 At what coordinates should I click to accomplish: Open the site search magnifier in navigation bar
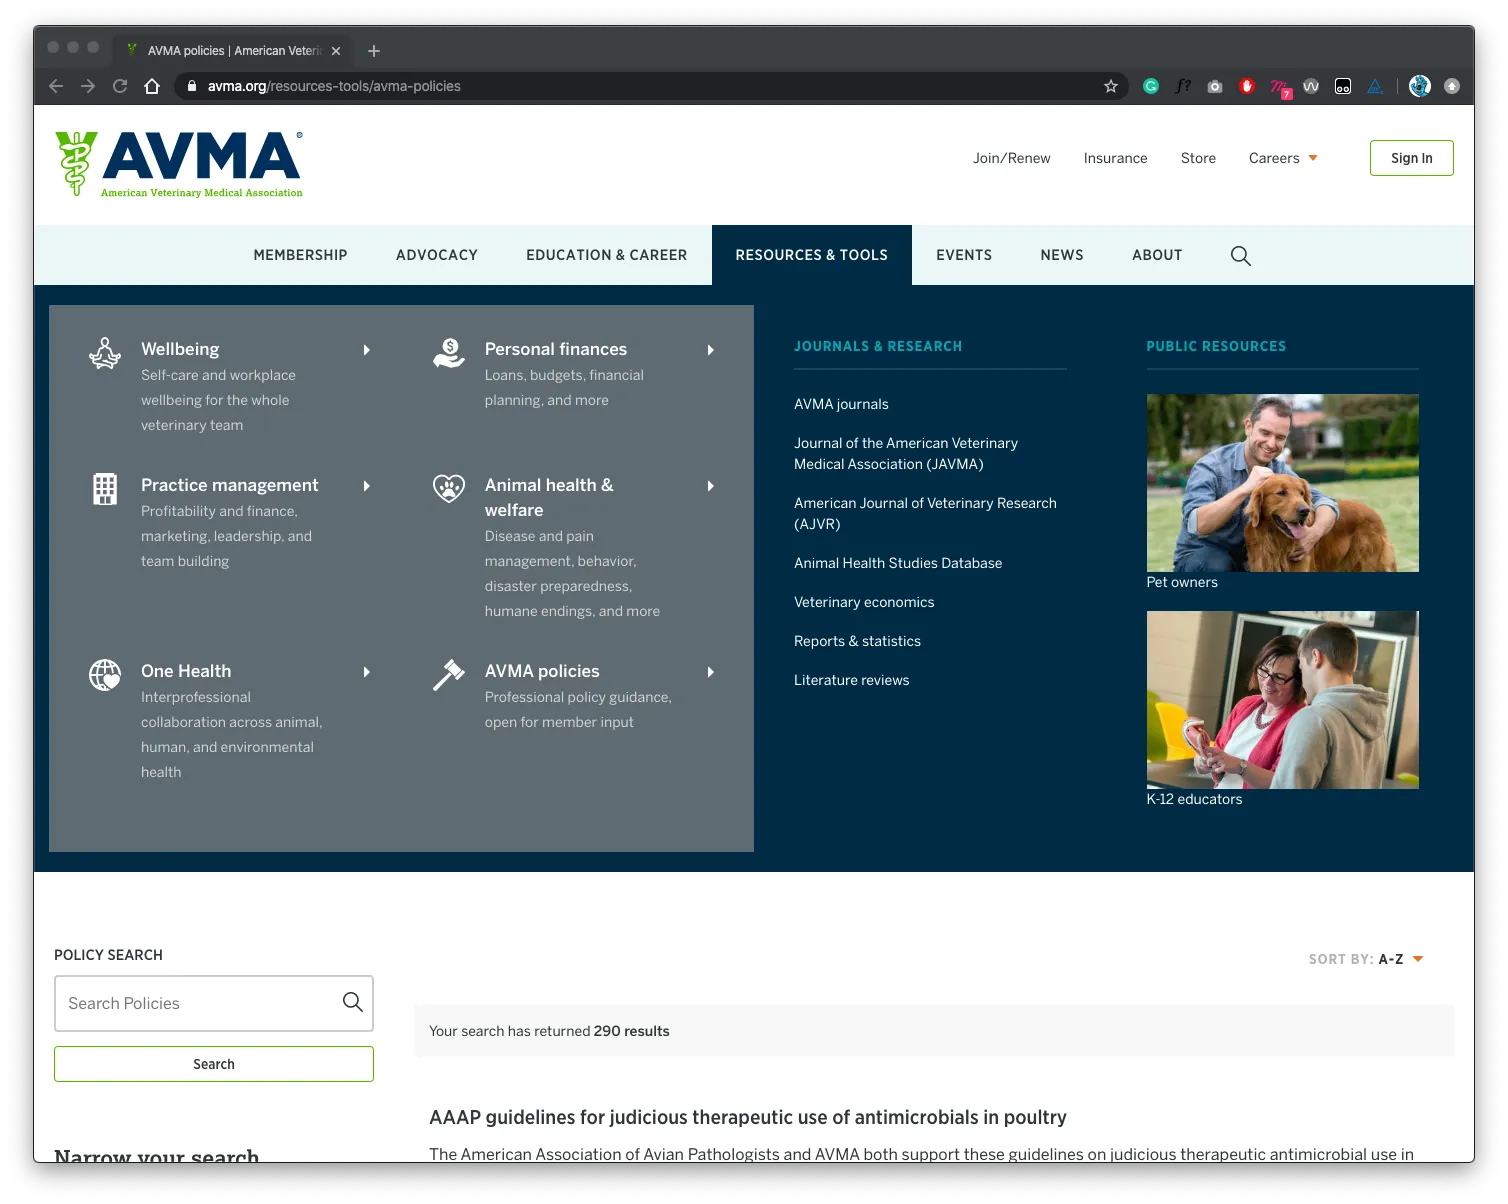[x=1240, y=255]
